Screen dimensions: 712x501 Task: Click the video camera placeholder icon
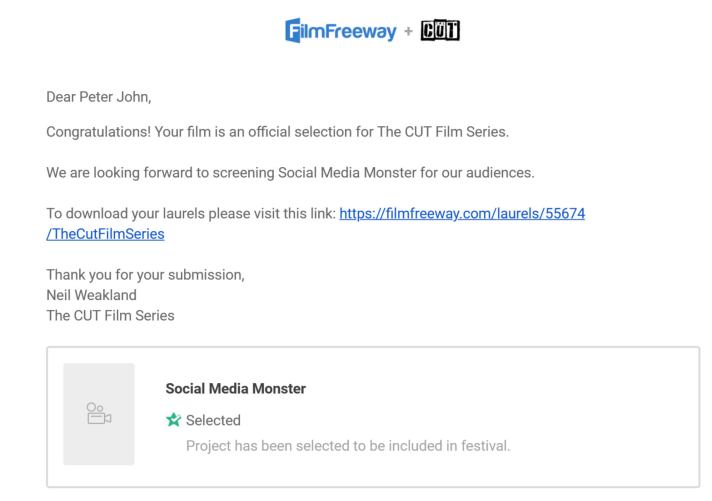(98, 413)
